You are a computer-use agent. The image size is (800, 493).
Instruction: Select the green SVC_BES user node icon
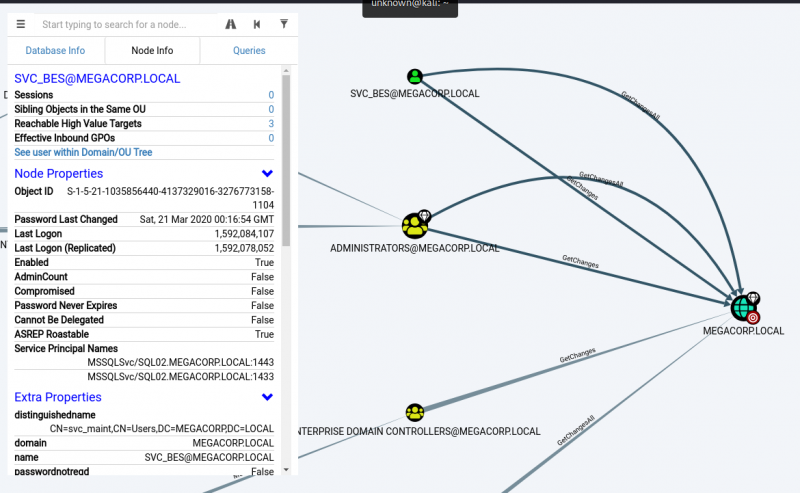click(415, 76)
